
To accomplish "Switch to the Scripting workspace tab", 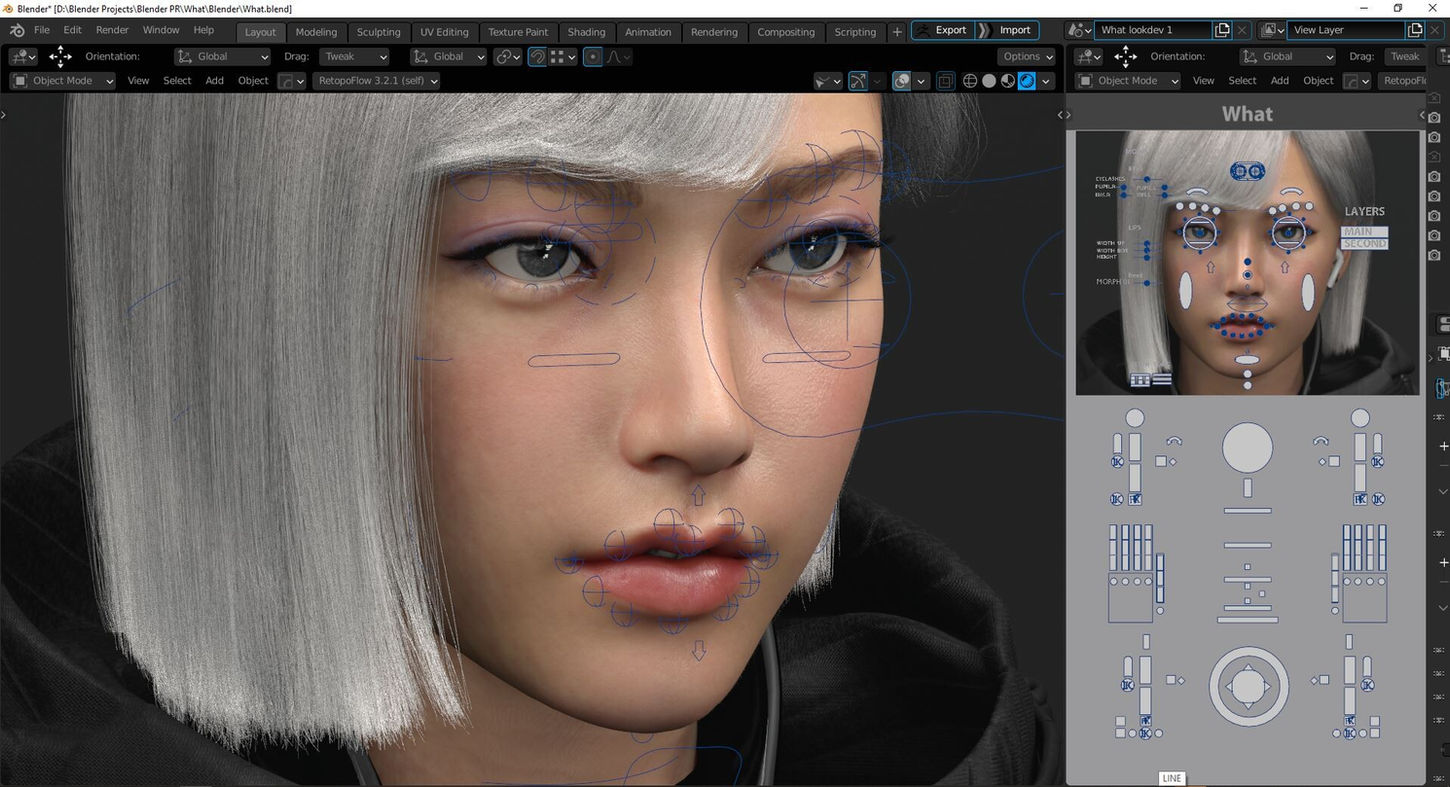I will [855, 32].
